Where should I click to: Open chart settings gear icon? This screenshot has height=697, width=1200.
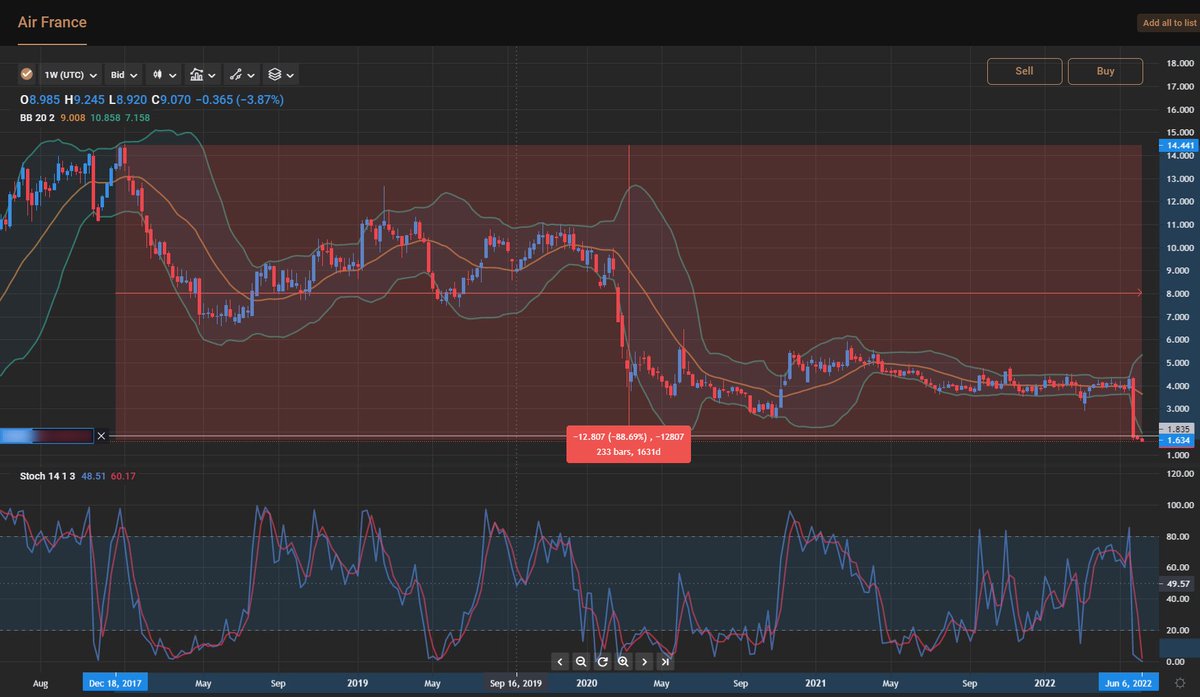1180,684
